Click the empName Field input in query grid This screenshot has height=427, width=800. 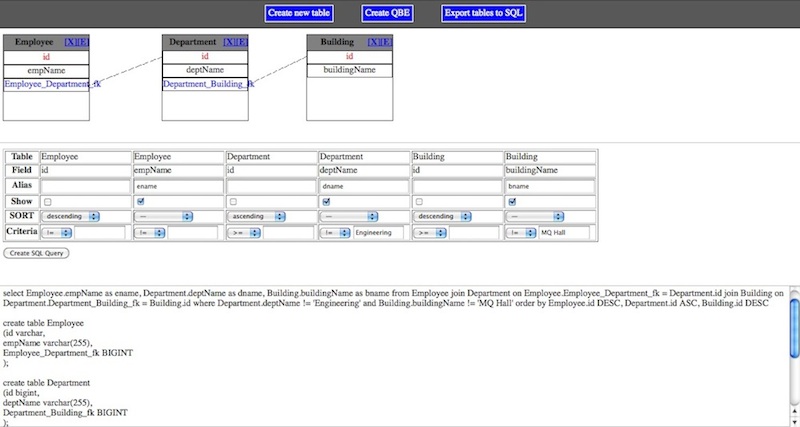point(178,170)
